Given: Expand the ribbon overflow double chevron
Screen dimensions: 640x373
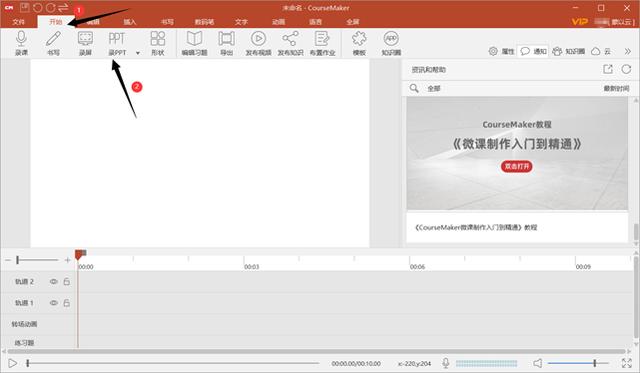Looking at the screenshot, I should 628,51.
